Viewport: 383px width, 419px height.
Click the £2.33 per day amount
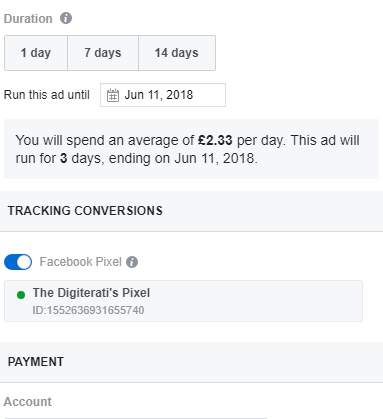point(215,140)
